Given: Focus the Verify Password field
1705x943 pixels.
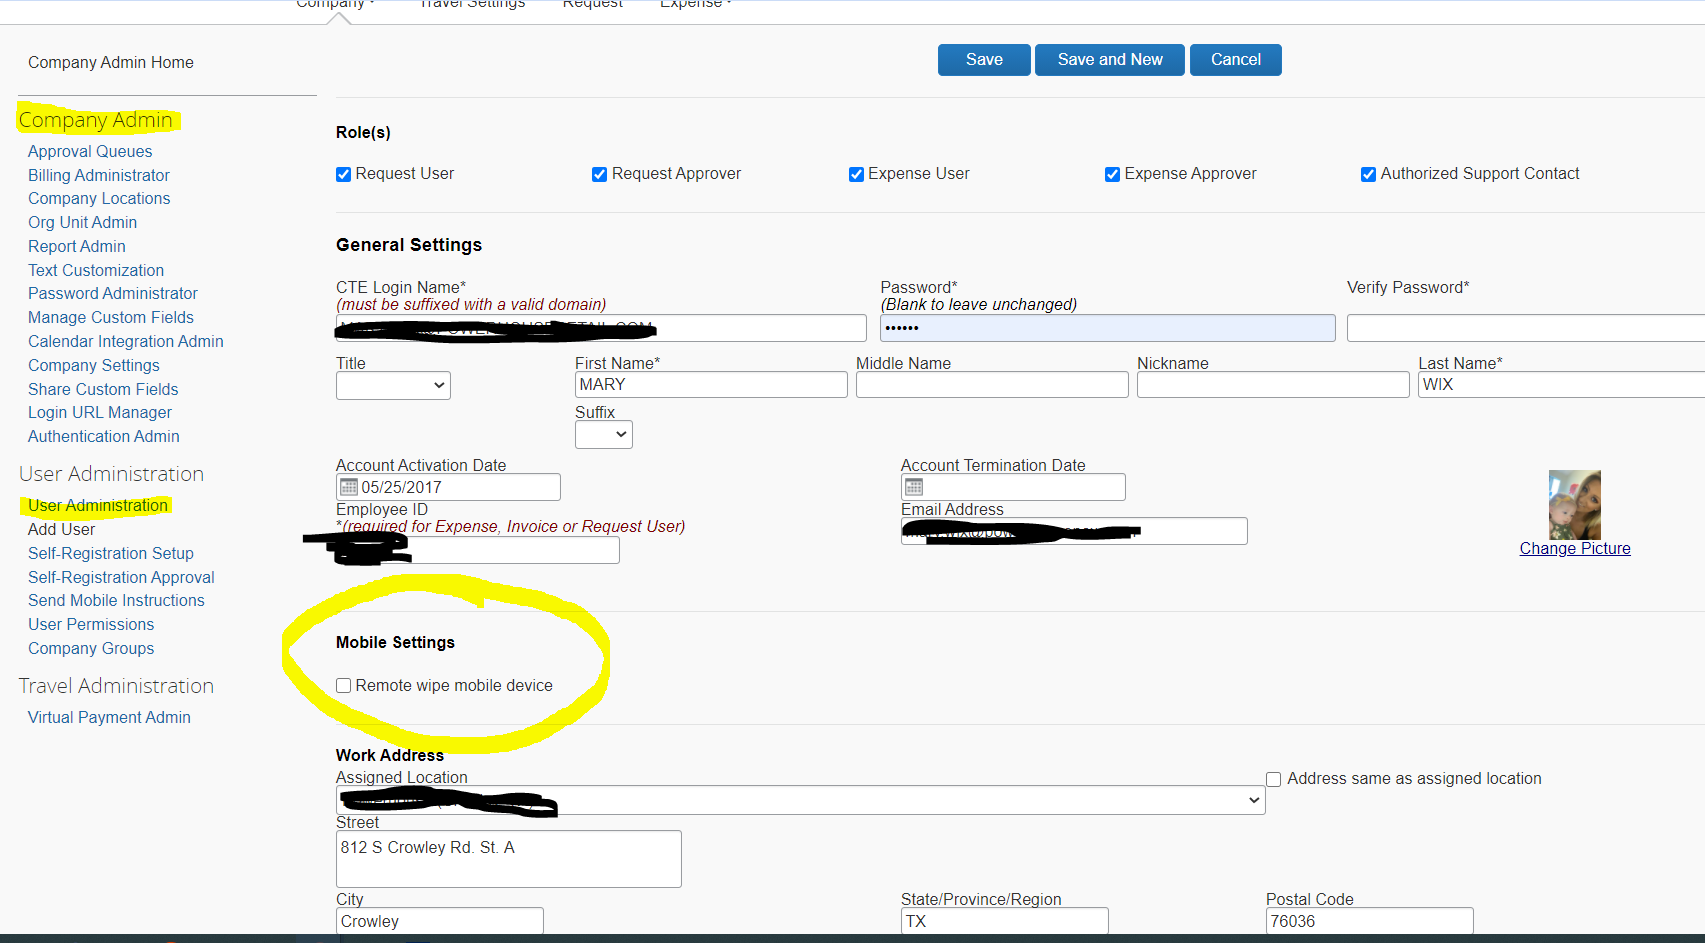Looking at the screenshot, I should pyautogui.click(x=1525, y=328).
